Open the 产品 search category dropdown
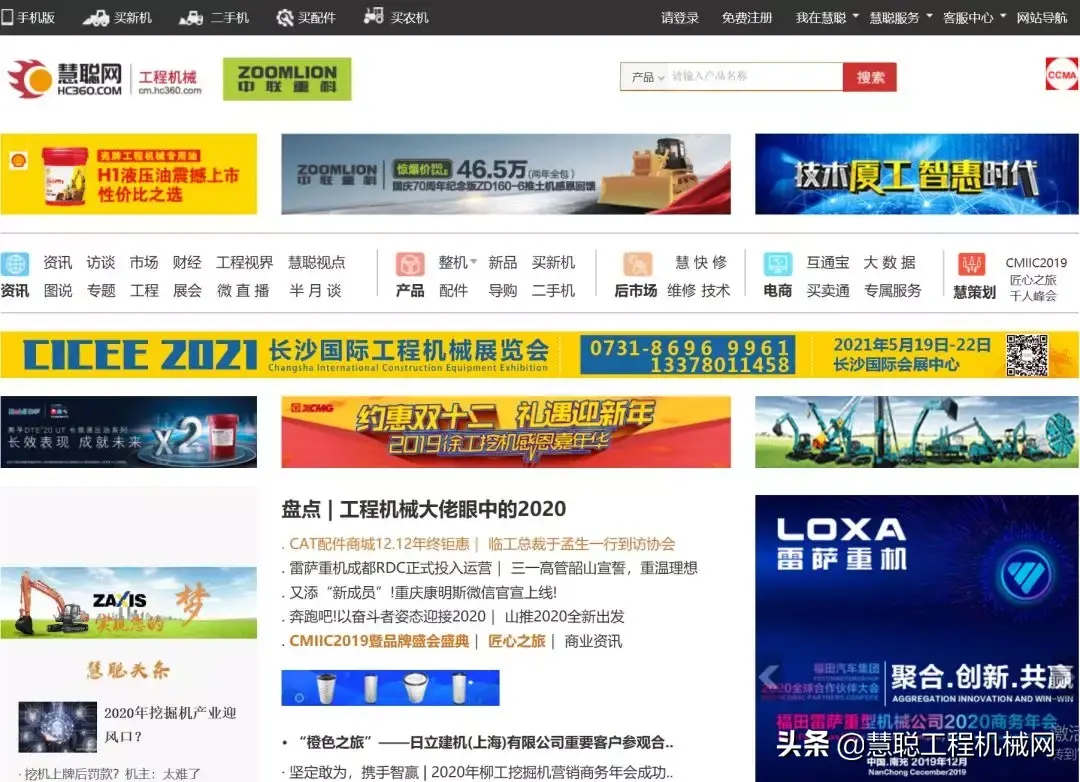Image resolution: width=1080 pixels, height=782 pixels. 647,77
